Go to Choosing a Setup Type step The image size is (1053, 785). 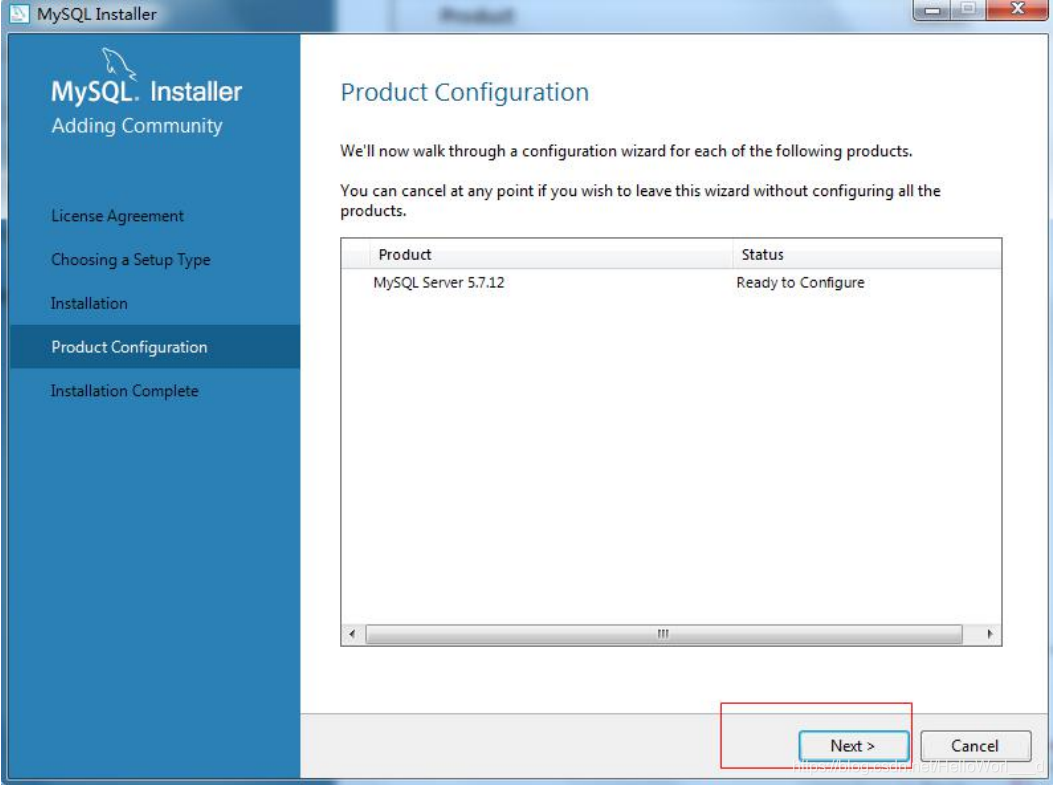(131, 260)
